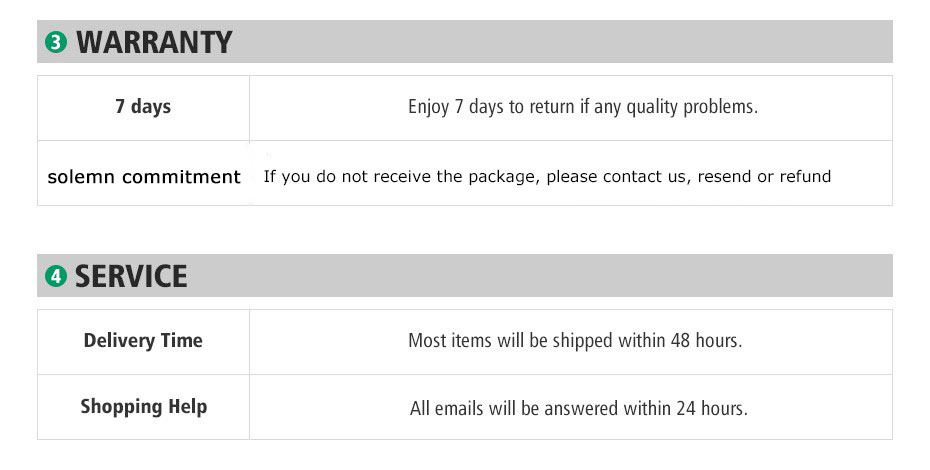Click the "solemn commitment" row label
The height and width of the screenshot is (470, 930).
pyautogui.click(x=144, y=177)
